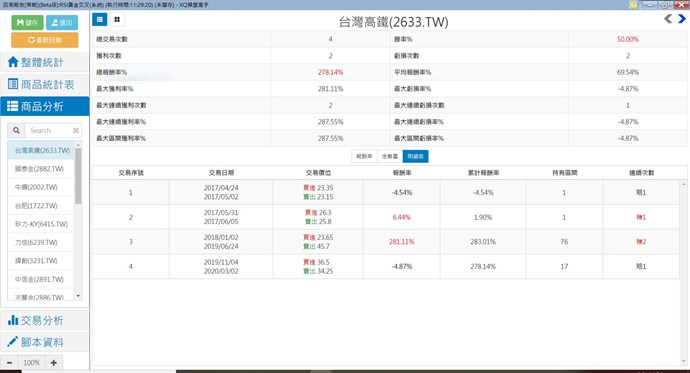Select 台肥(1722.TW) in the stock list
The image size is (690, 373).
tap(41, 206)
